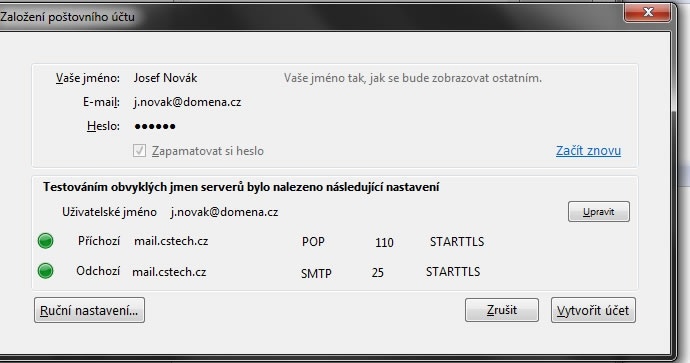The image size is (690, 363).
Task: Click the green status icon for Příchozí
Action: point(45,241)
